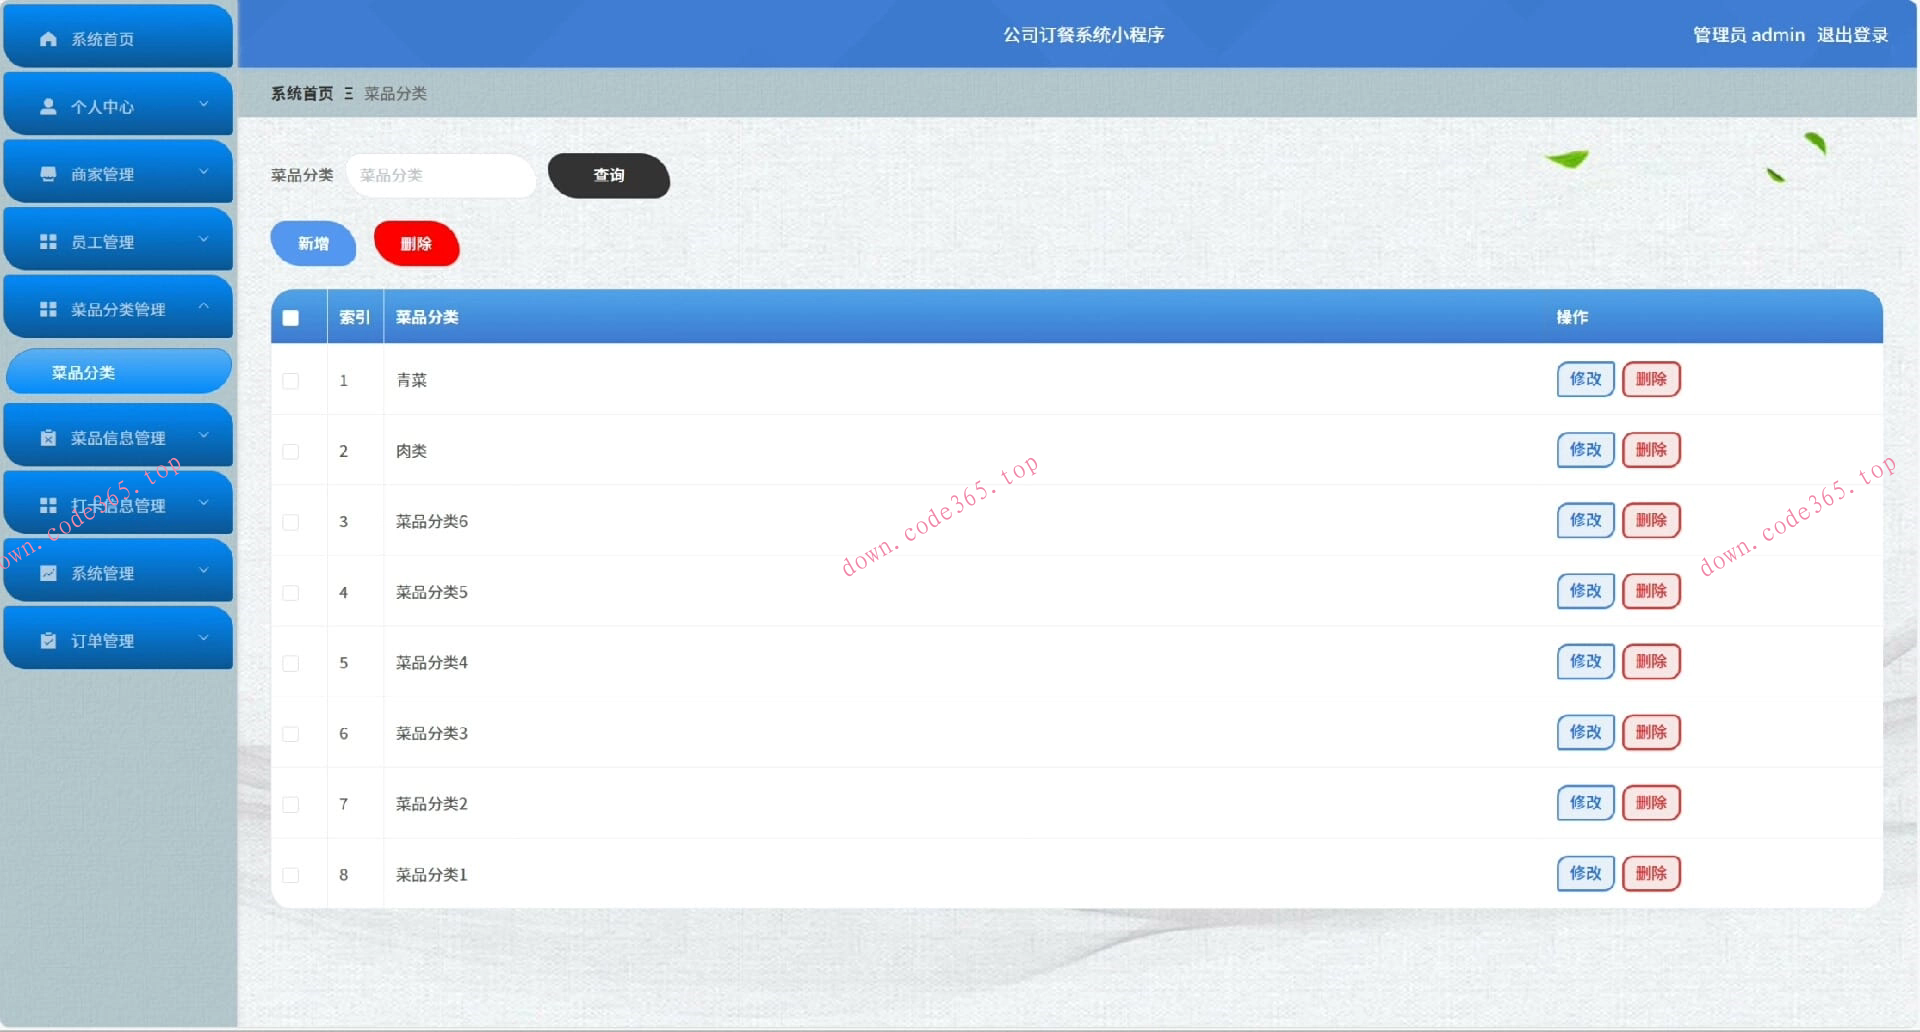Click 删除 for the 肉类 row
Image resolution: width=1920 pixels, height=1032 pixels.
(x=1651, y=450)
